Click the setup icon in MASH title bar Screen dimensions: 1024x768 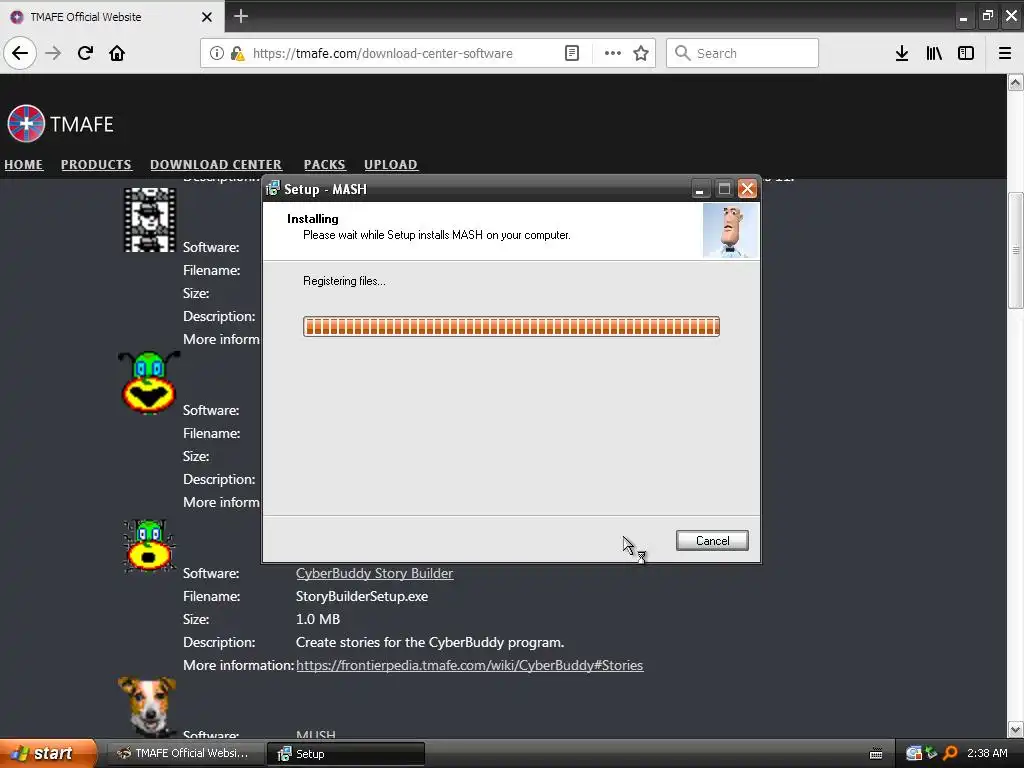click(272, 189)
